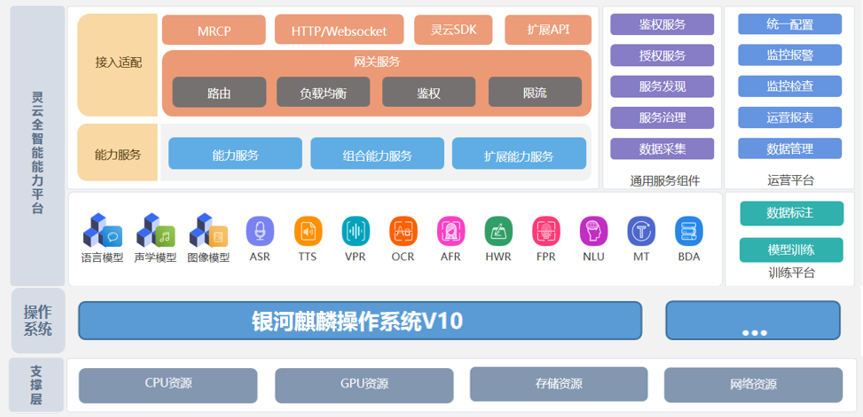The width and height of the screenshot is (863, 417).
Task: Click the 网络资源 box
Action: pyautogui.click(x=753, y=385)
